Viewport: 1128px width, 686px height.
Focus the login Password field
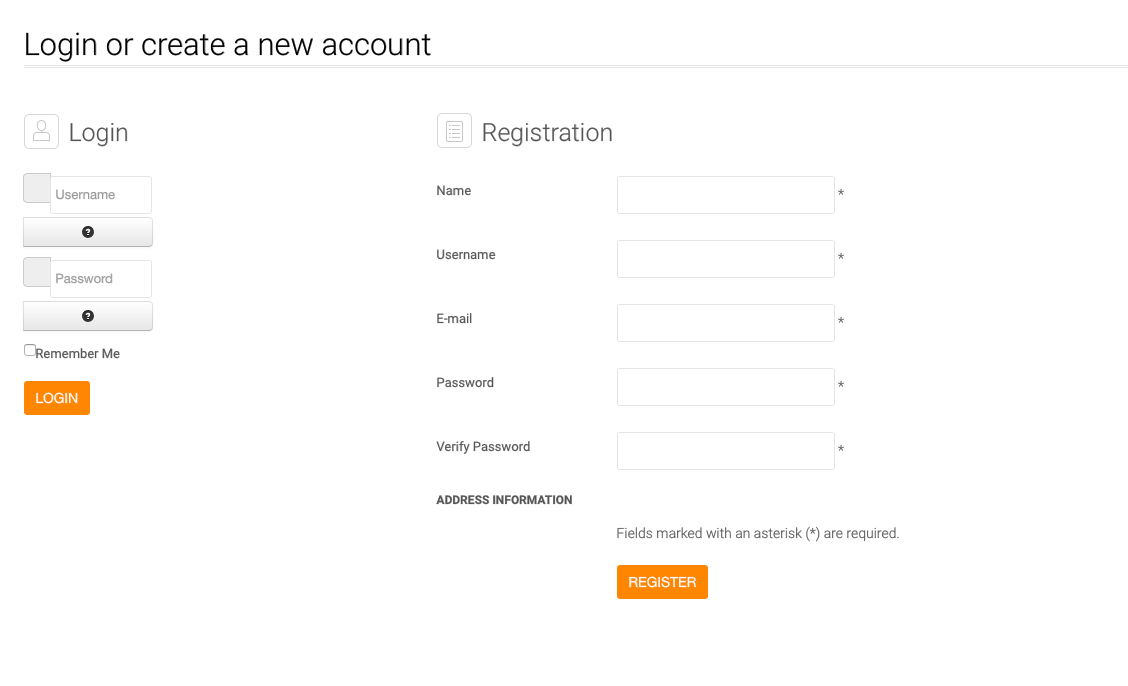[x=101, y=279]
